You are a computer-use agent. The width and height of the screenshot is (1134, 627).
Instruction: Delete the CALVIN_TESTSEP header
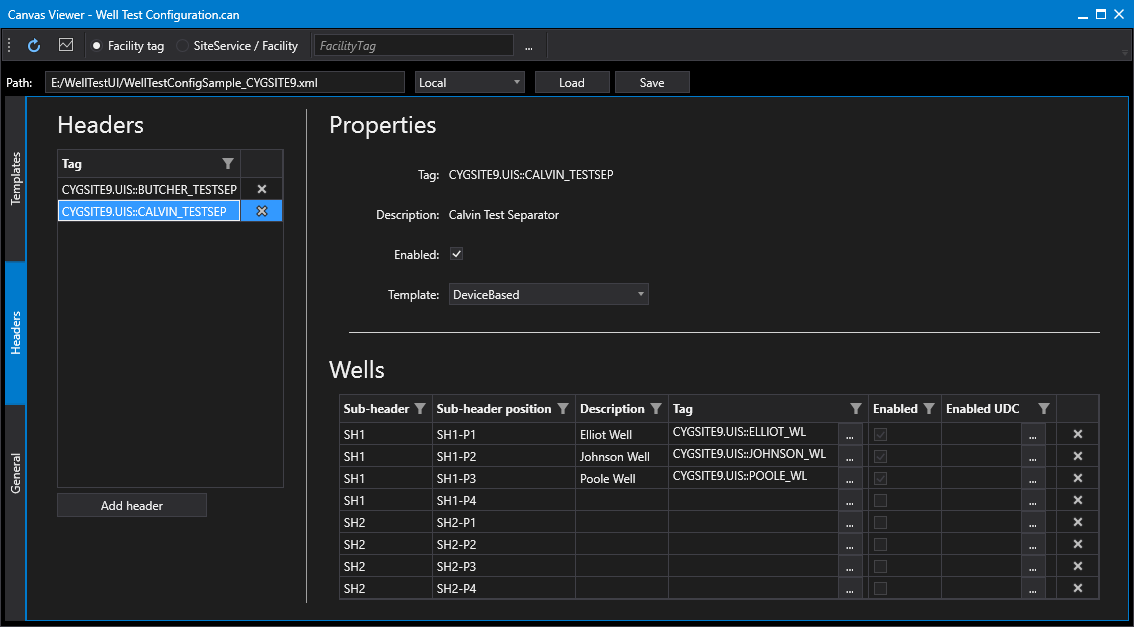coord(262,211)
